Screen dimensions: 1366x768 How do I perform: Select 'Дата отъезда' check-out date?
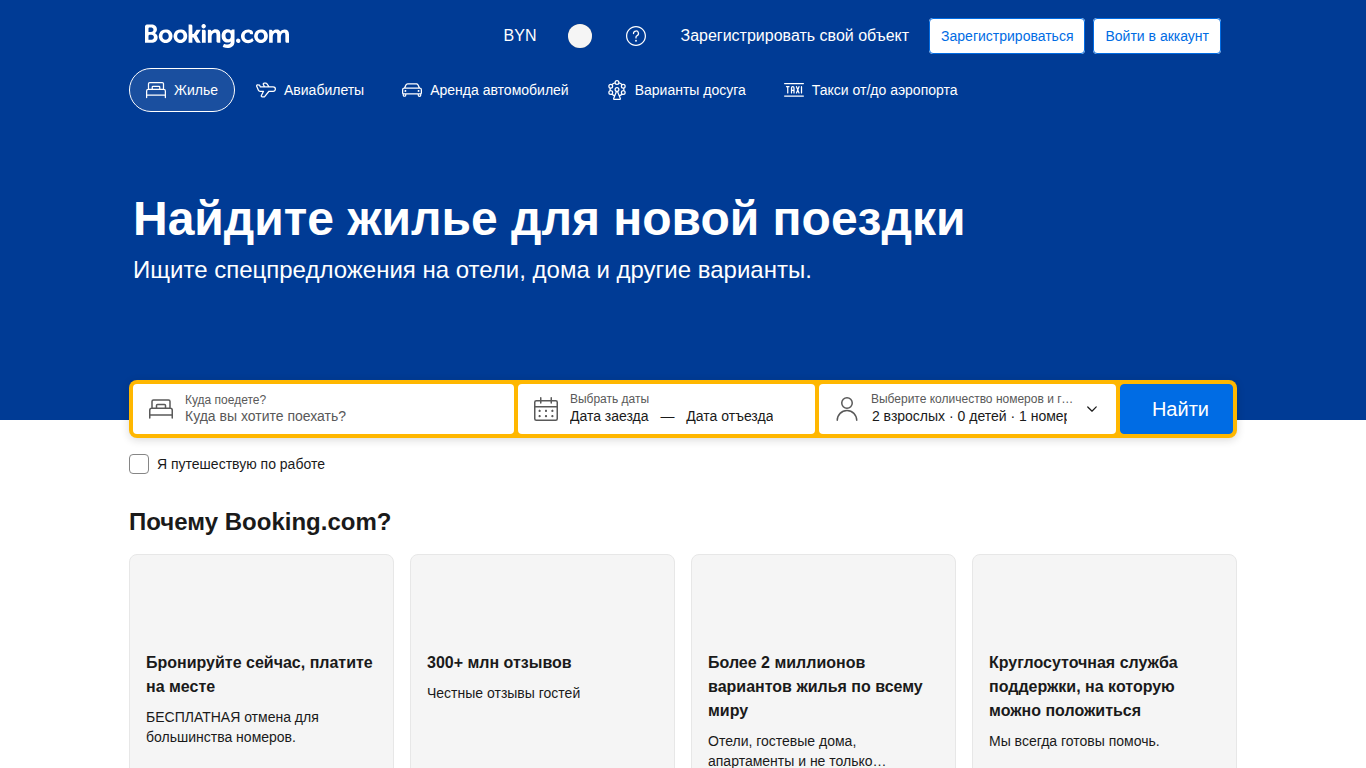pyautogui.click(x=729, y=416)
